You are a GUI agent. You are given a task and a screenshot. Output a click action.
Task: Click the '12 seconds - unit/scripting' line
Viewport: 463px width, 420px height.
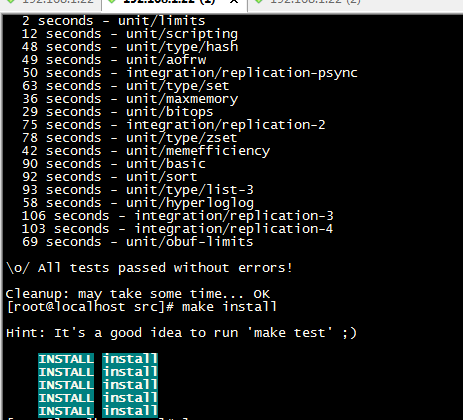coord(130,34)
